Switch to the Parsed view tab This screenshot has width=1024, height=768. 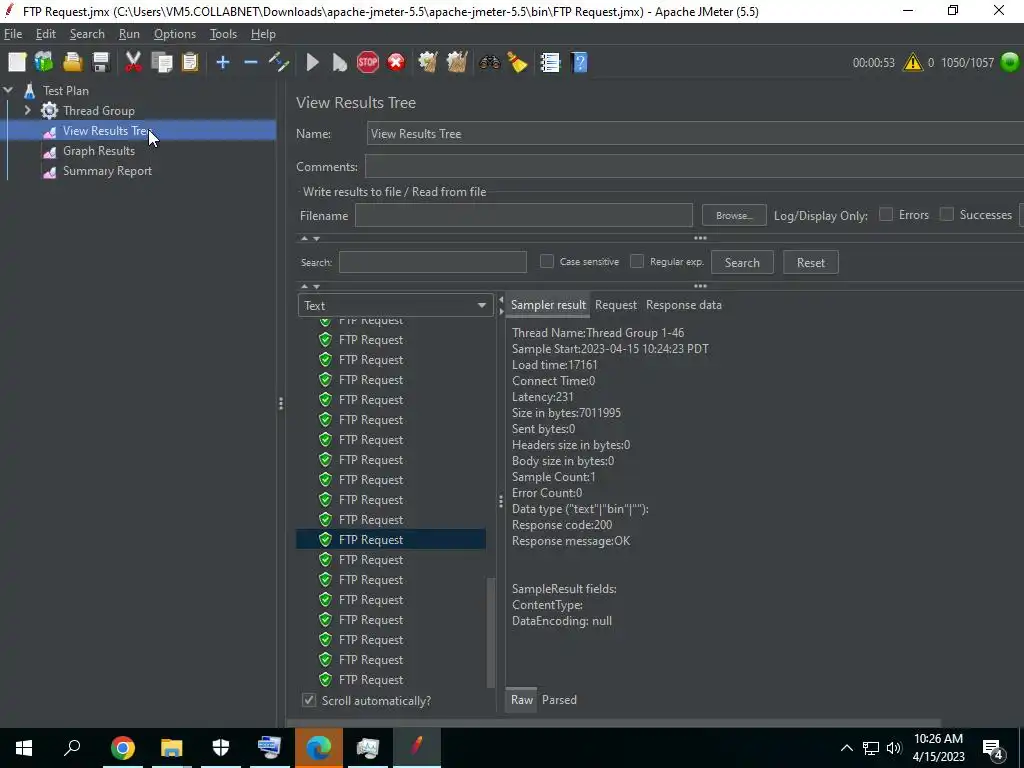(x=559, y=700)
